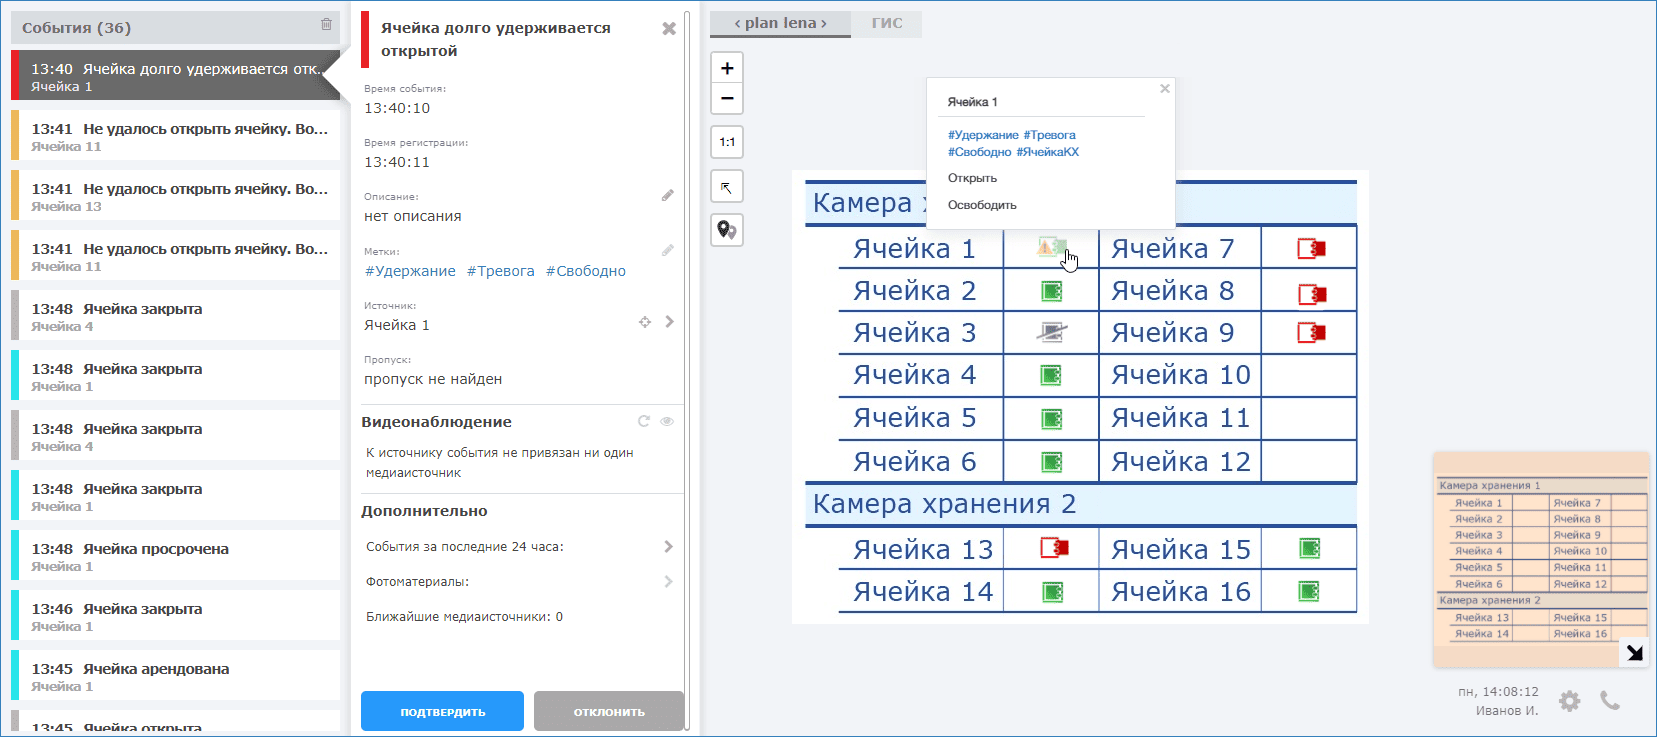This screenshot has width=1657, height=737.
Task: Choose Освободить in the cell popup menu
Action: (x=982, y=205)
